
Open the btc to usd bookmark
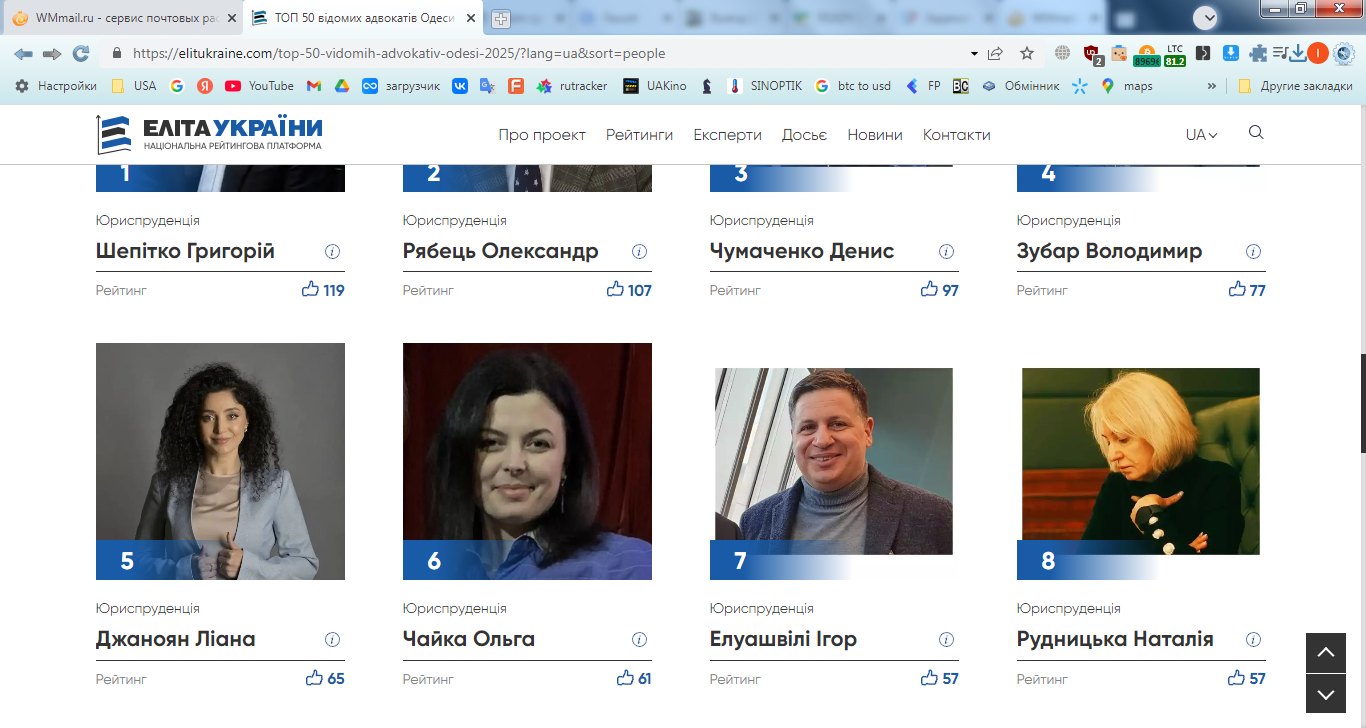tap(852, 86)
